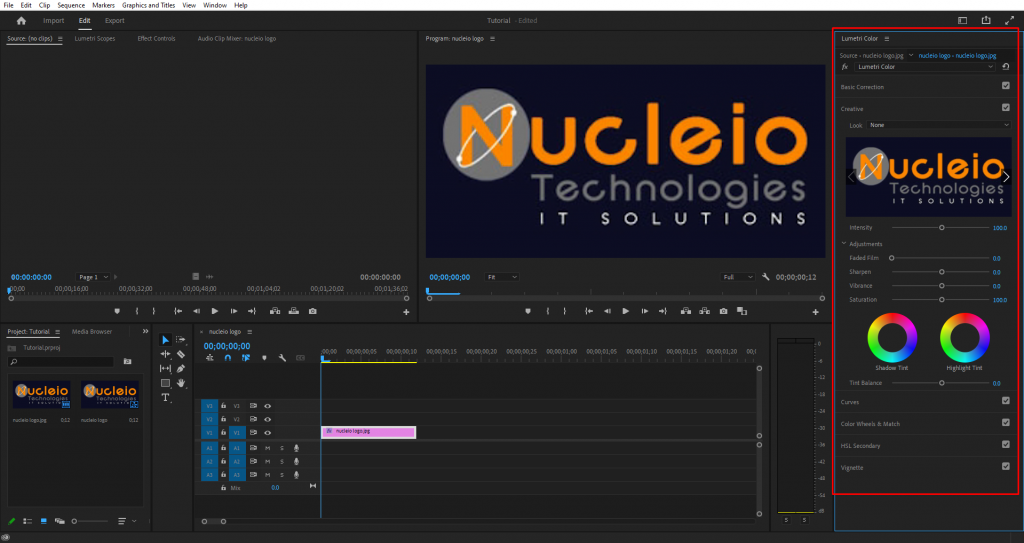
Task: Open Program monitor panel menu
Action: [492, 39]
